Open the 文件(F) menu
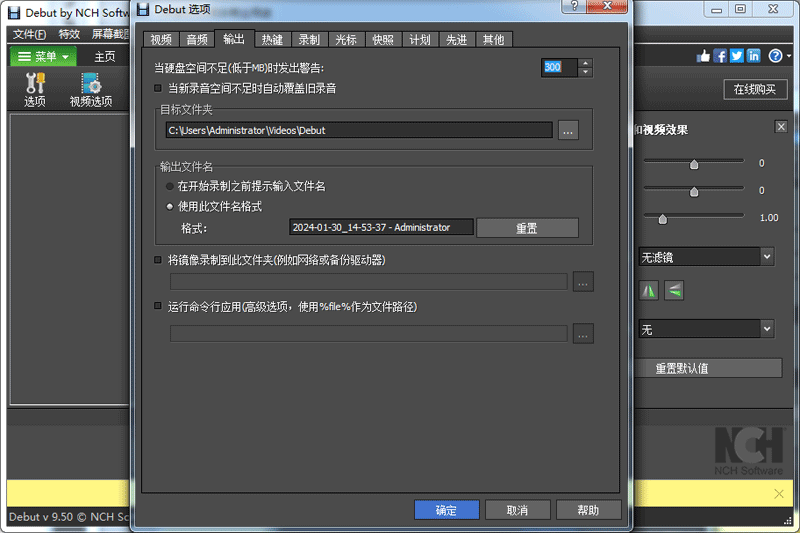The image size is (800, 533). tap(29, 34)
